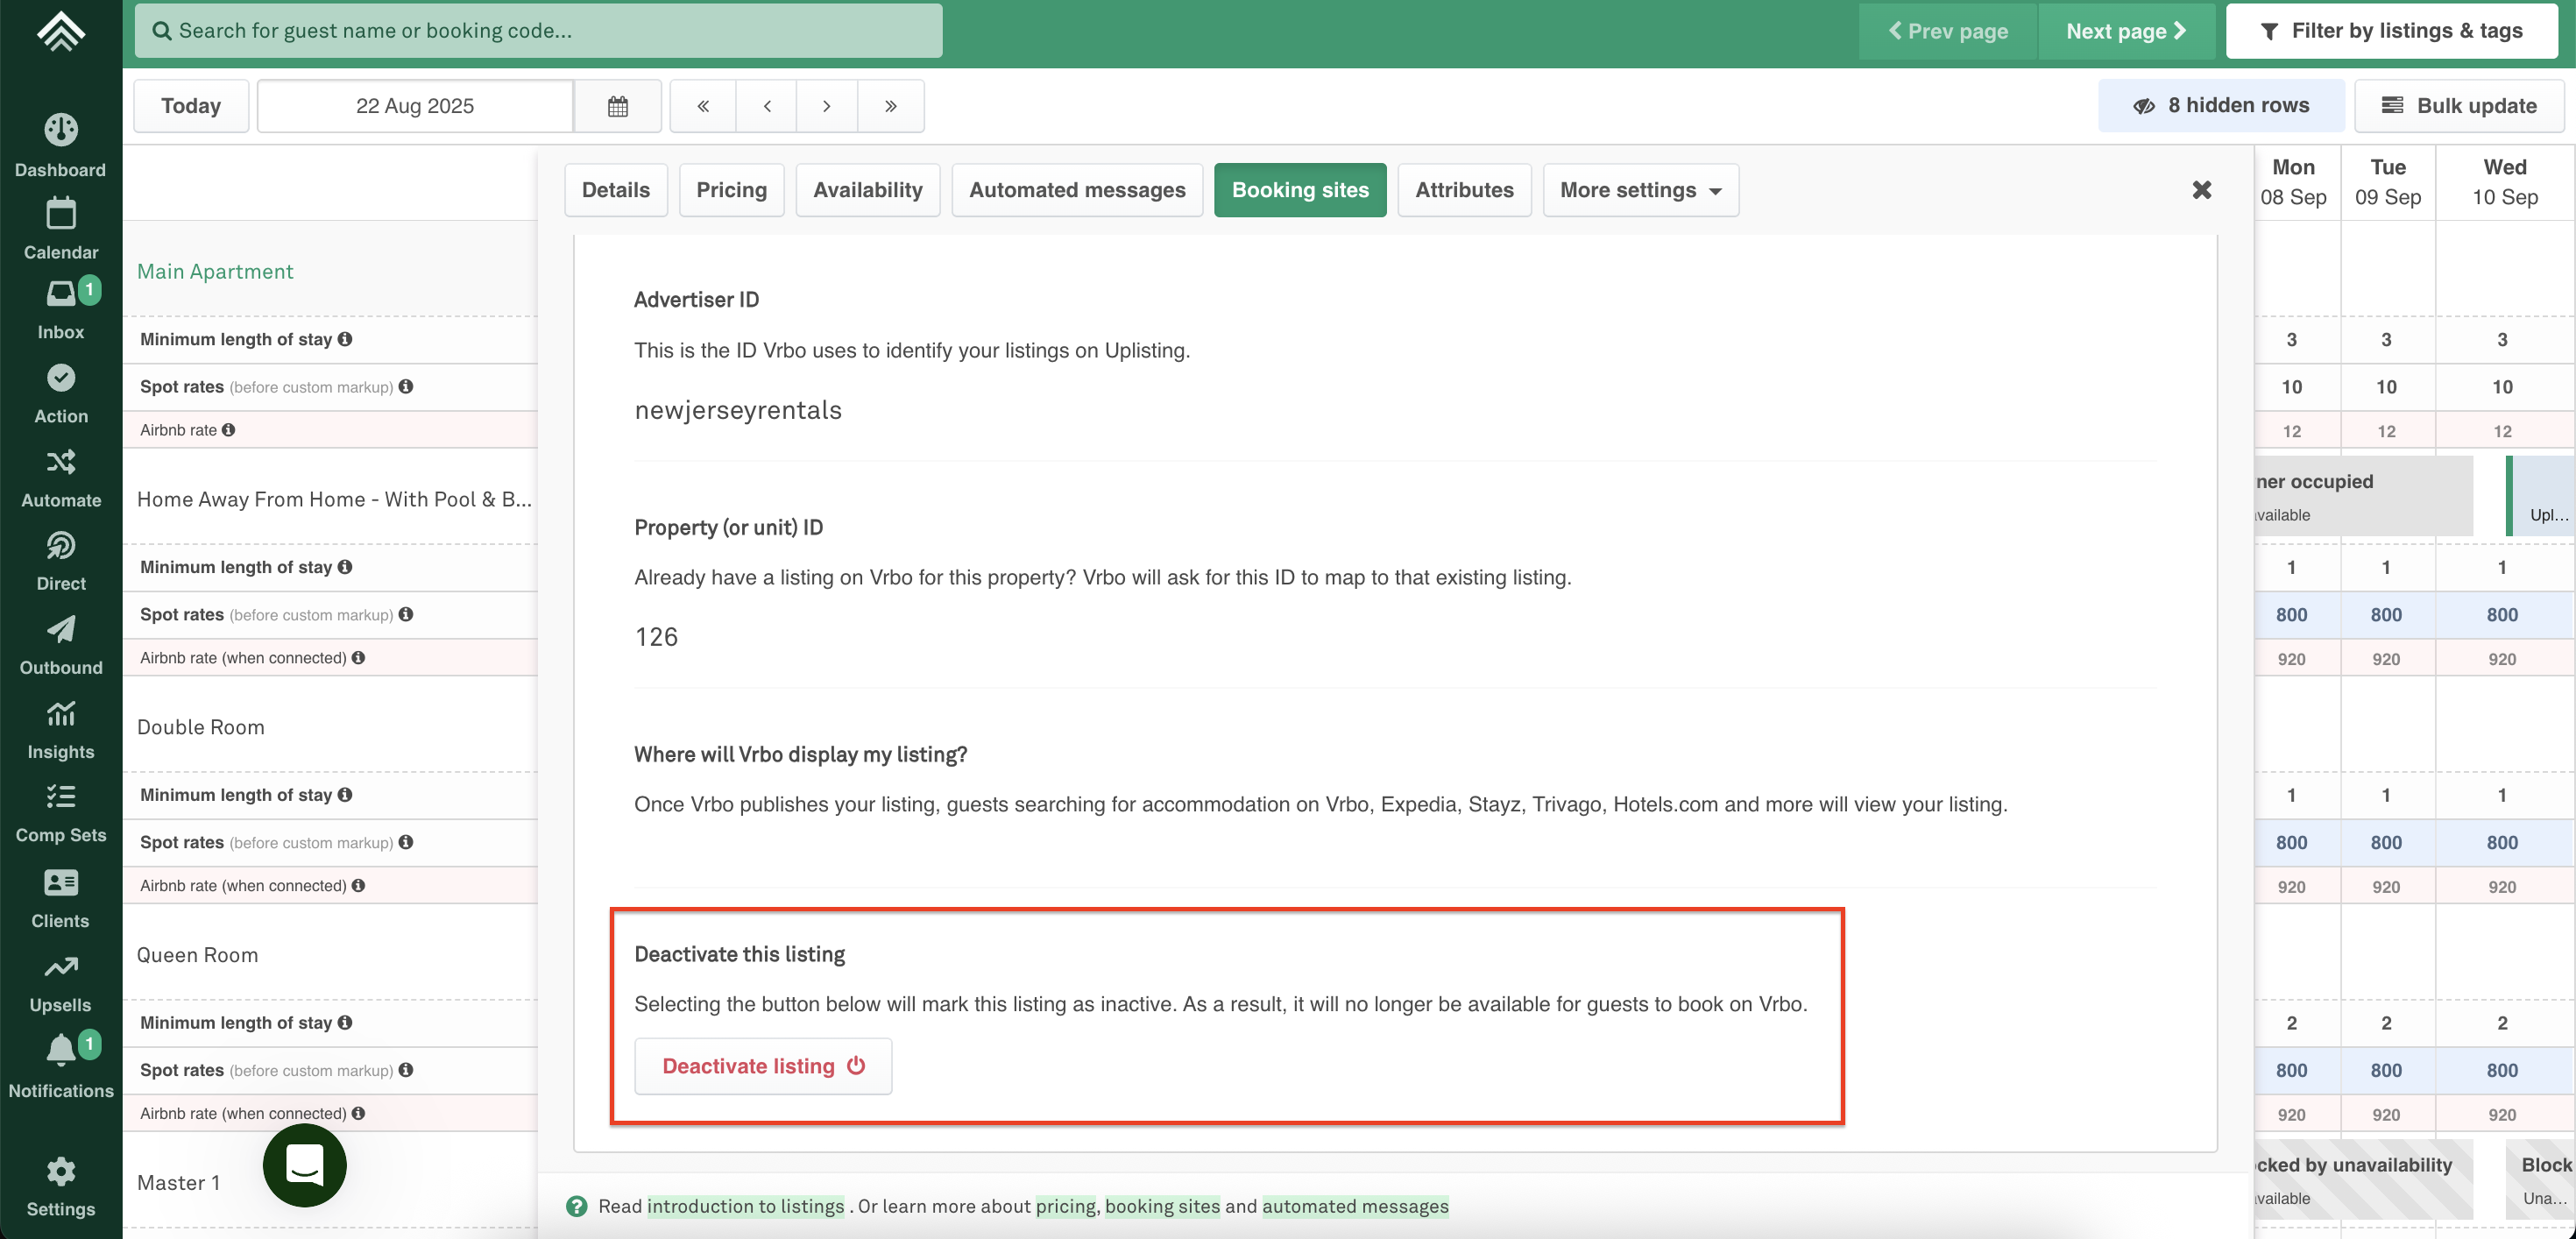2576x1239 pixels.
Task: Open the Dashboard section
Action: [x=61, y=146]
